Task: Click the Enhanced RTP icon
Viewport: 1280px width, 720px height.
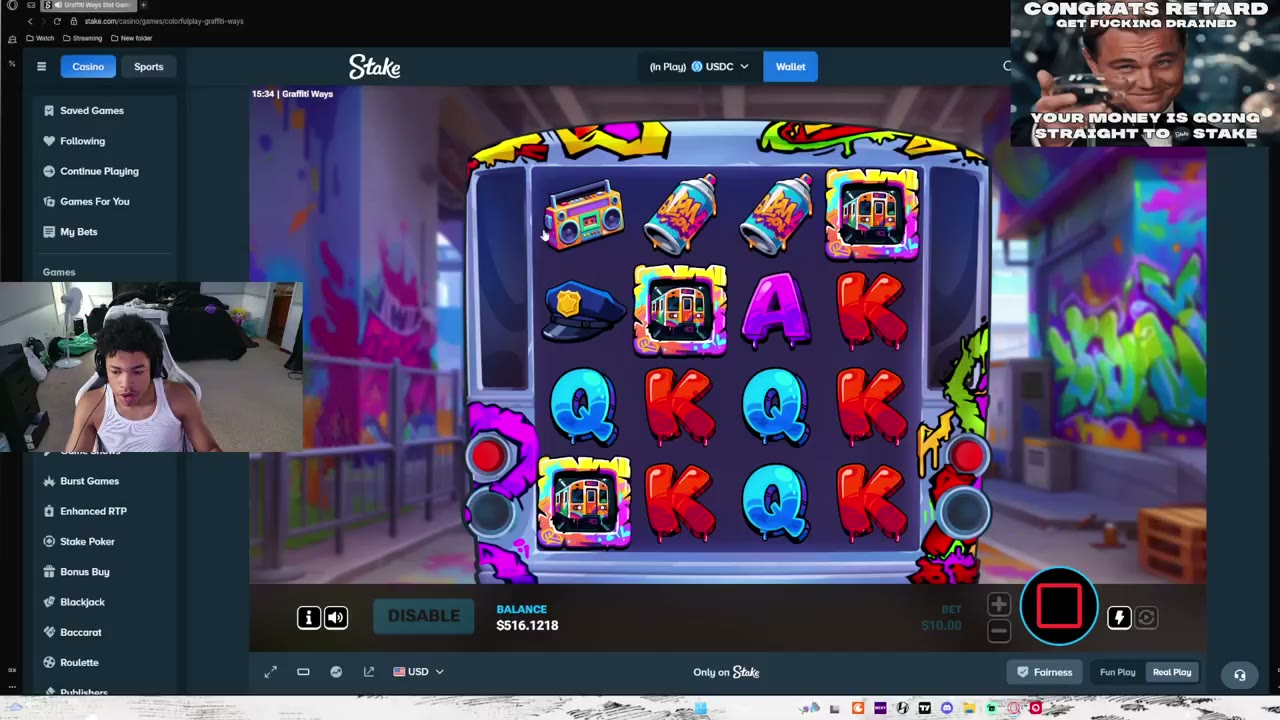Action: click(x=49, y=511)
